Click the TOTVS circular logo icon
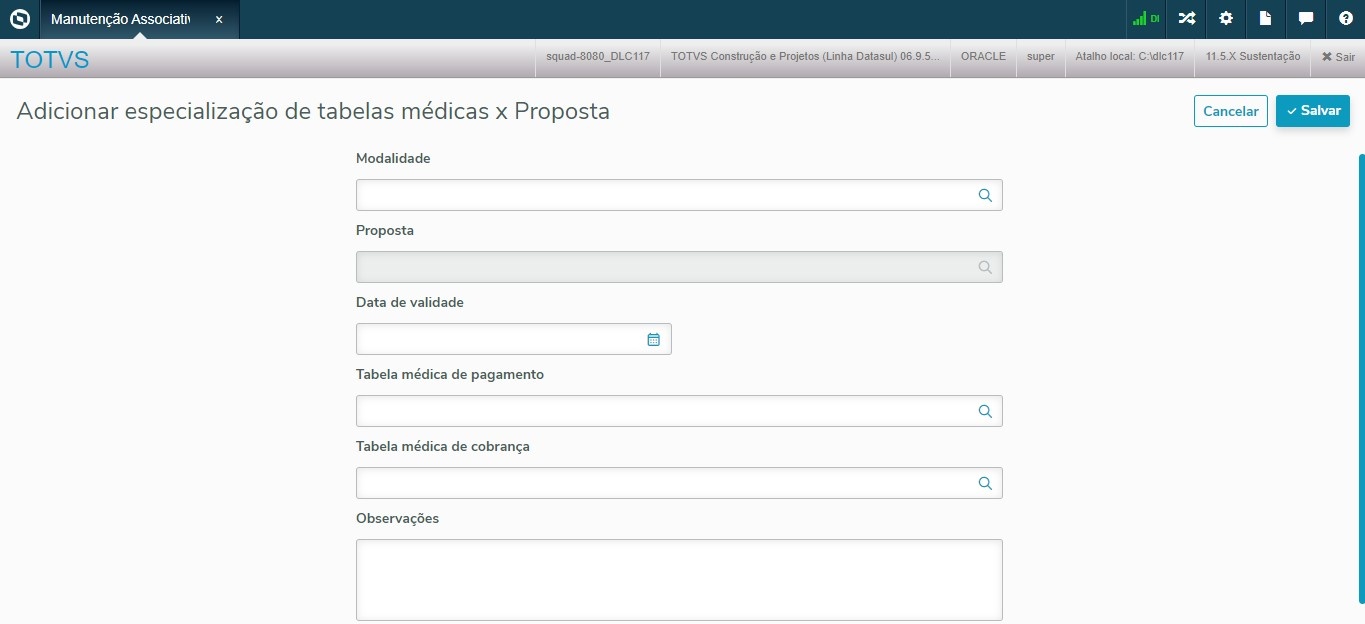Screen dimensions: 1365x624 click(20, 19)
